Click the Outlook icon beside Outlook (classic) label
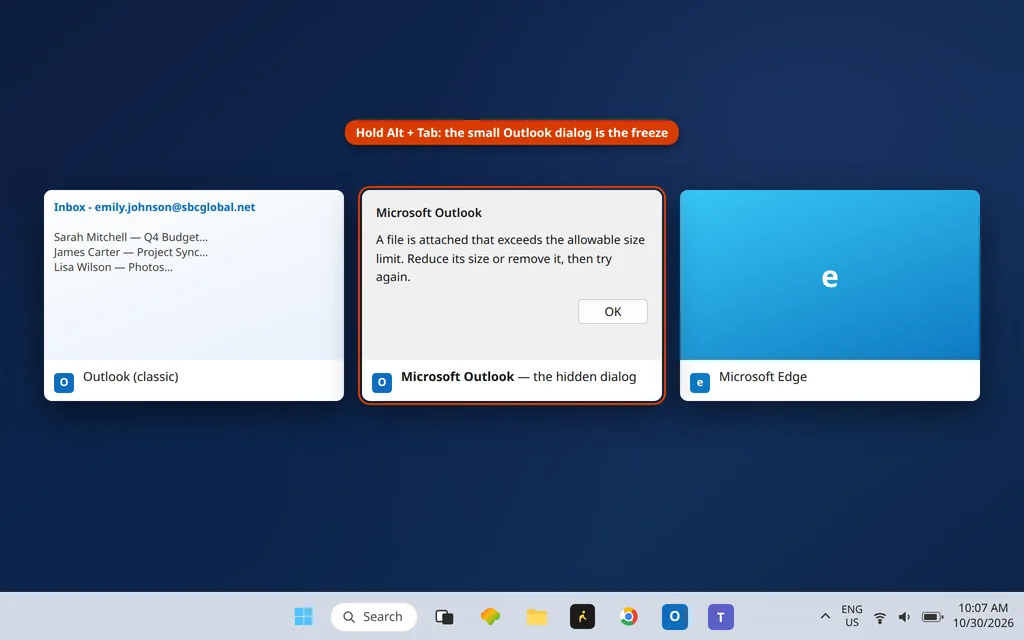Image resolution: width=1024 pixels, height=640 pixels. pyautogui.click(x=64, y=382)
